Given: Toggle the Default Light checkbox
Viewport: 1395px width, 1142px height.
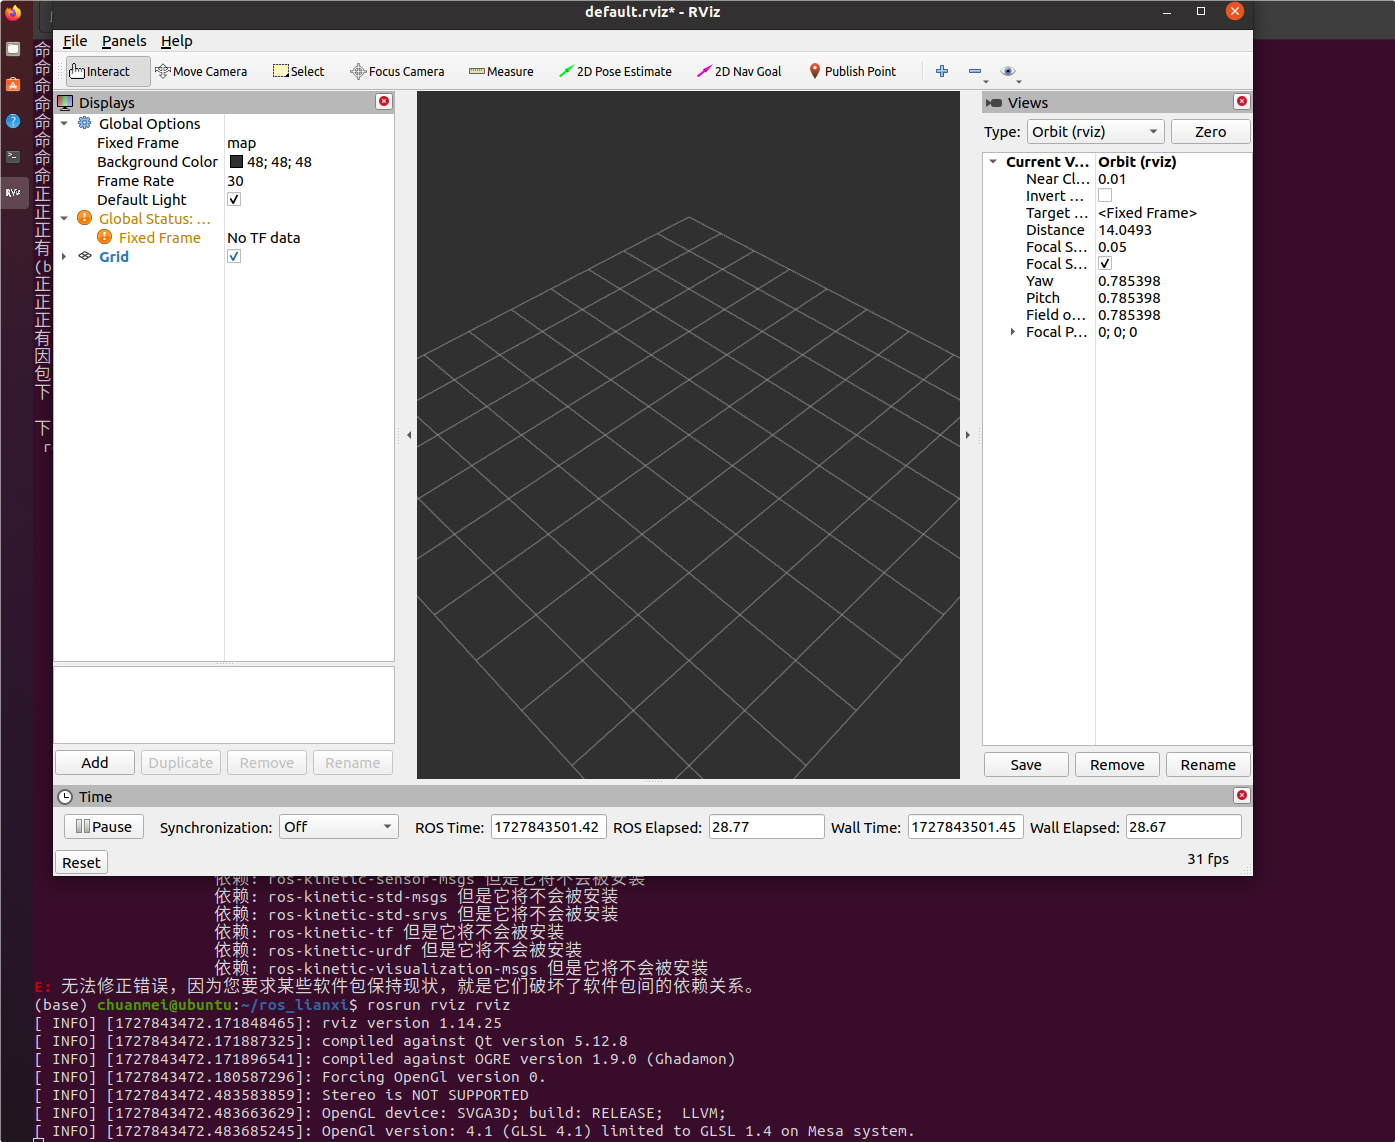Looking at the screenshot, I should pos(233,199).
